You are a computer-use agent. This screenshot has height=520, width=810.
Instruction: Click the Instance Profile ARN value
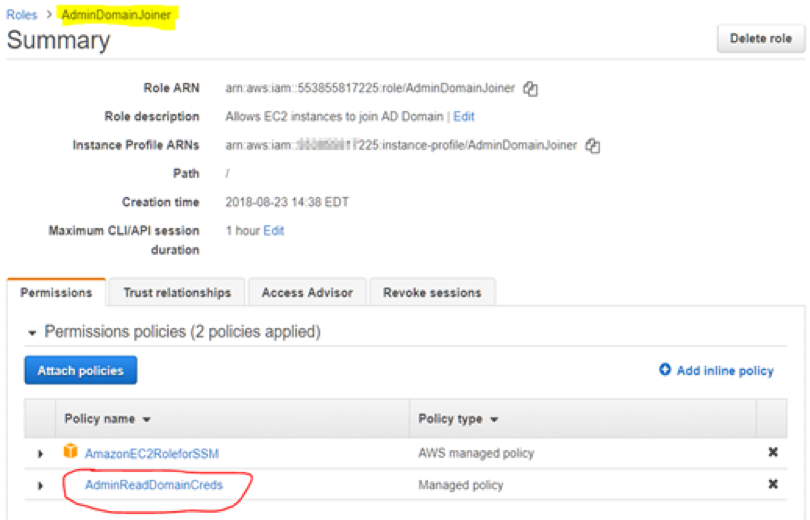pyautogui.click(x=401, y=146)
